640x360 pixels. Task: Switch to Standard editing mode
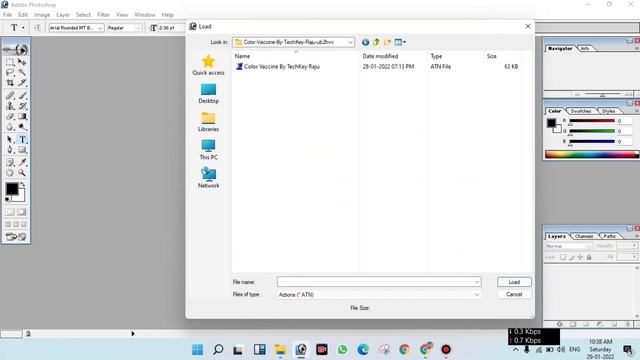pyautogui.click(x=10, y=212)
